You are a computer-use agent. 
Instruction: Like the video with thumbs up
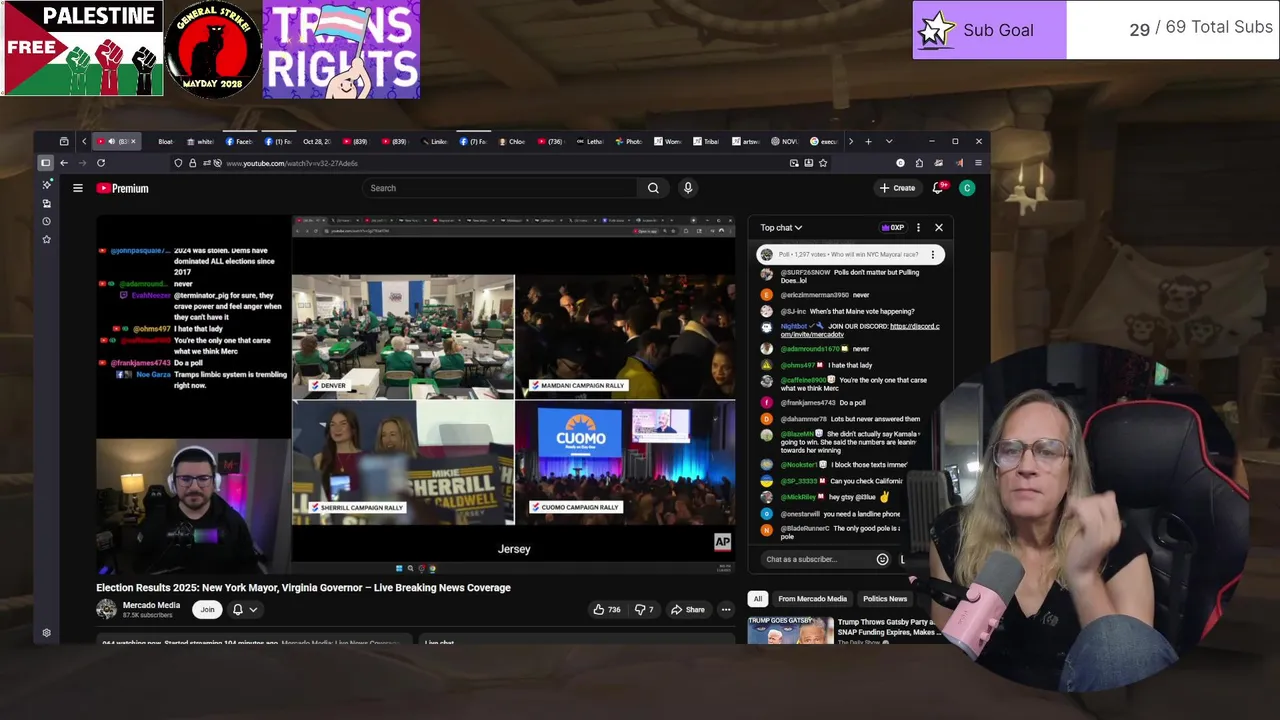point(606,609)
